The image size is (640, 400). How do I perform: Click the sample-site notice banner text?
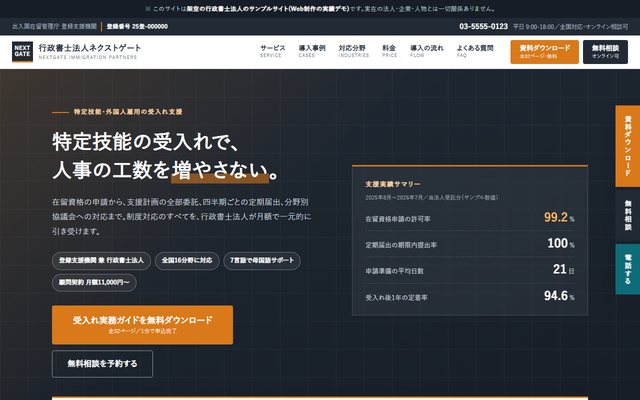320,9
